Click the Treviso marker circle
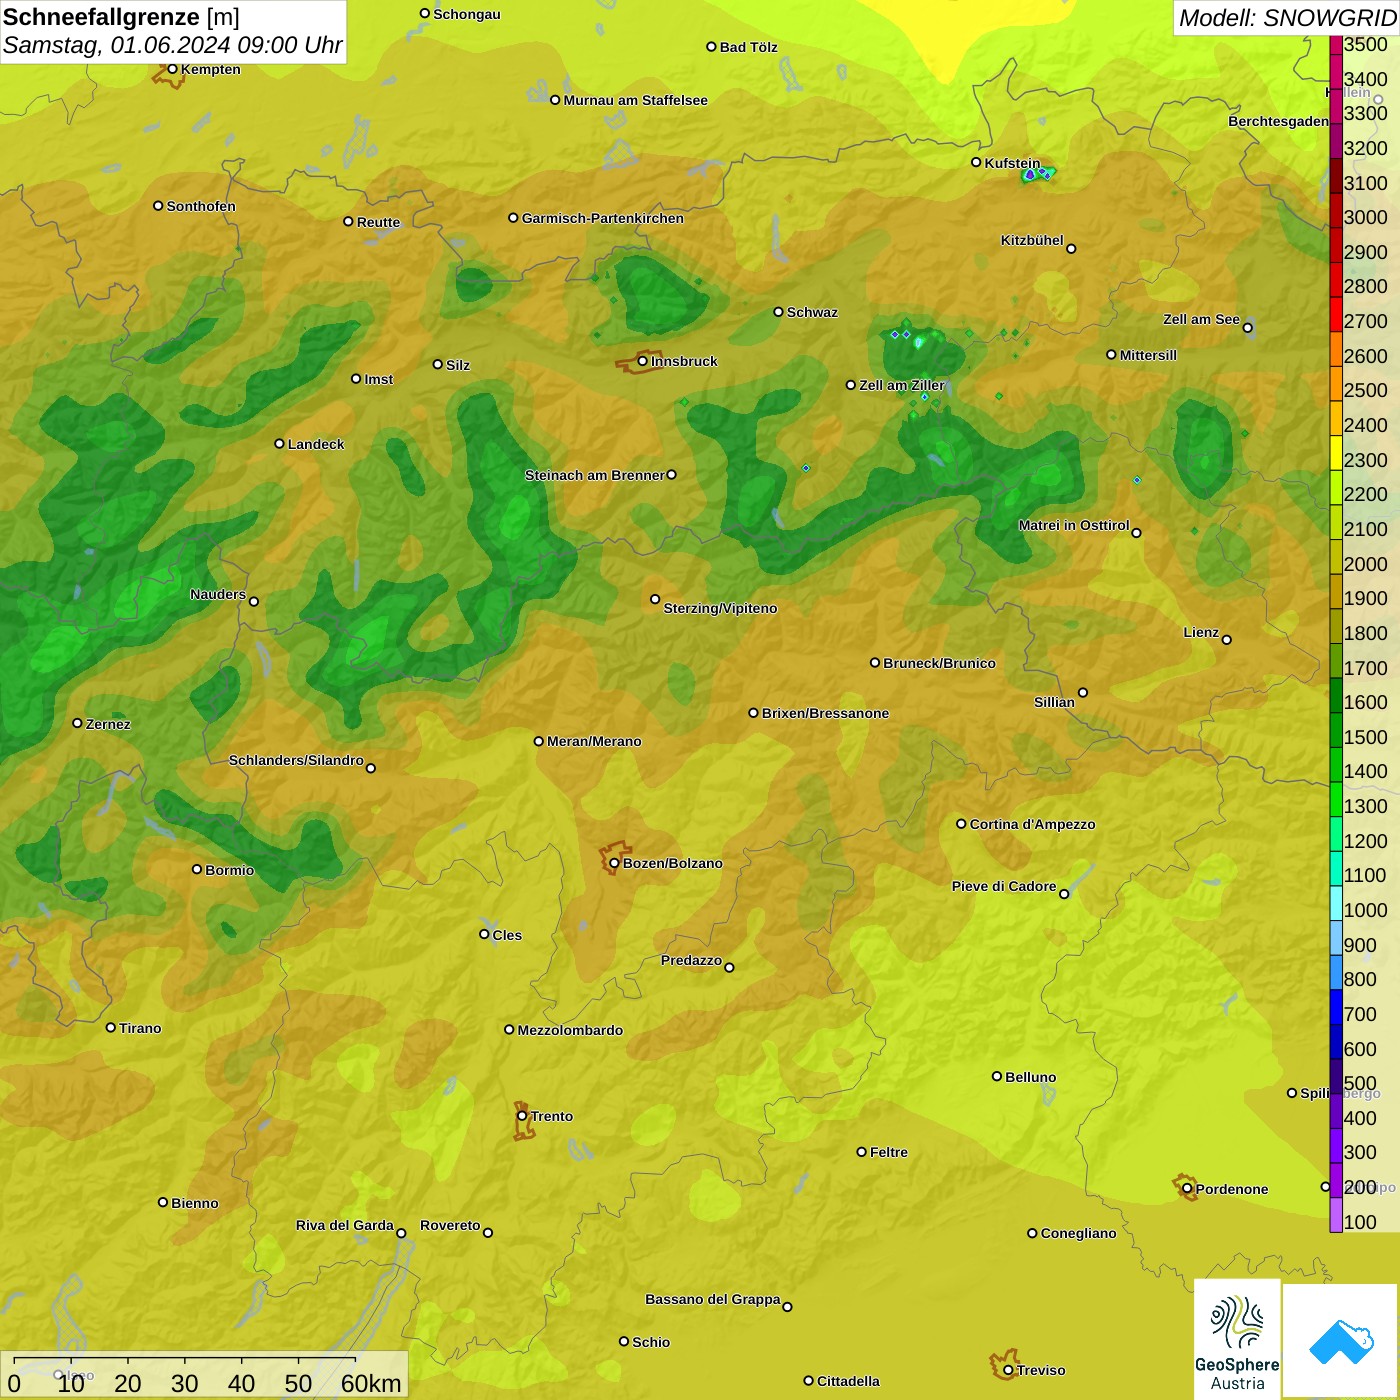 coord(1008,1370)
